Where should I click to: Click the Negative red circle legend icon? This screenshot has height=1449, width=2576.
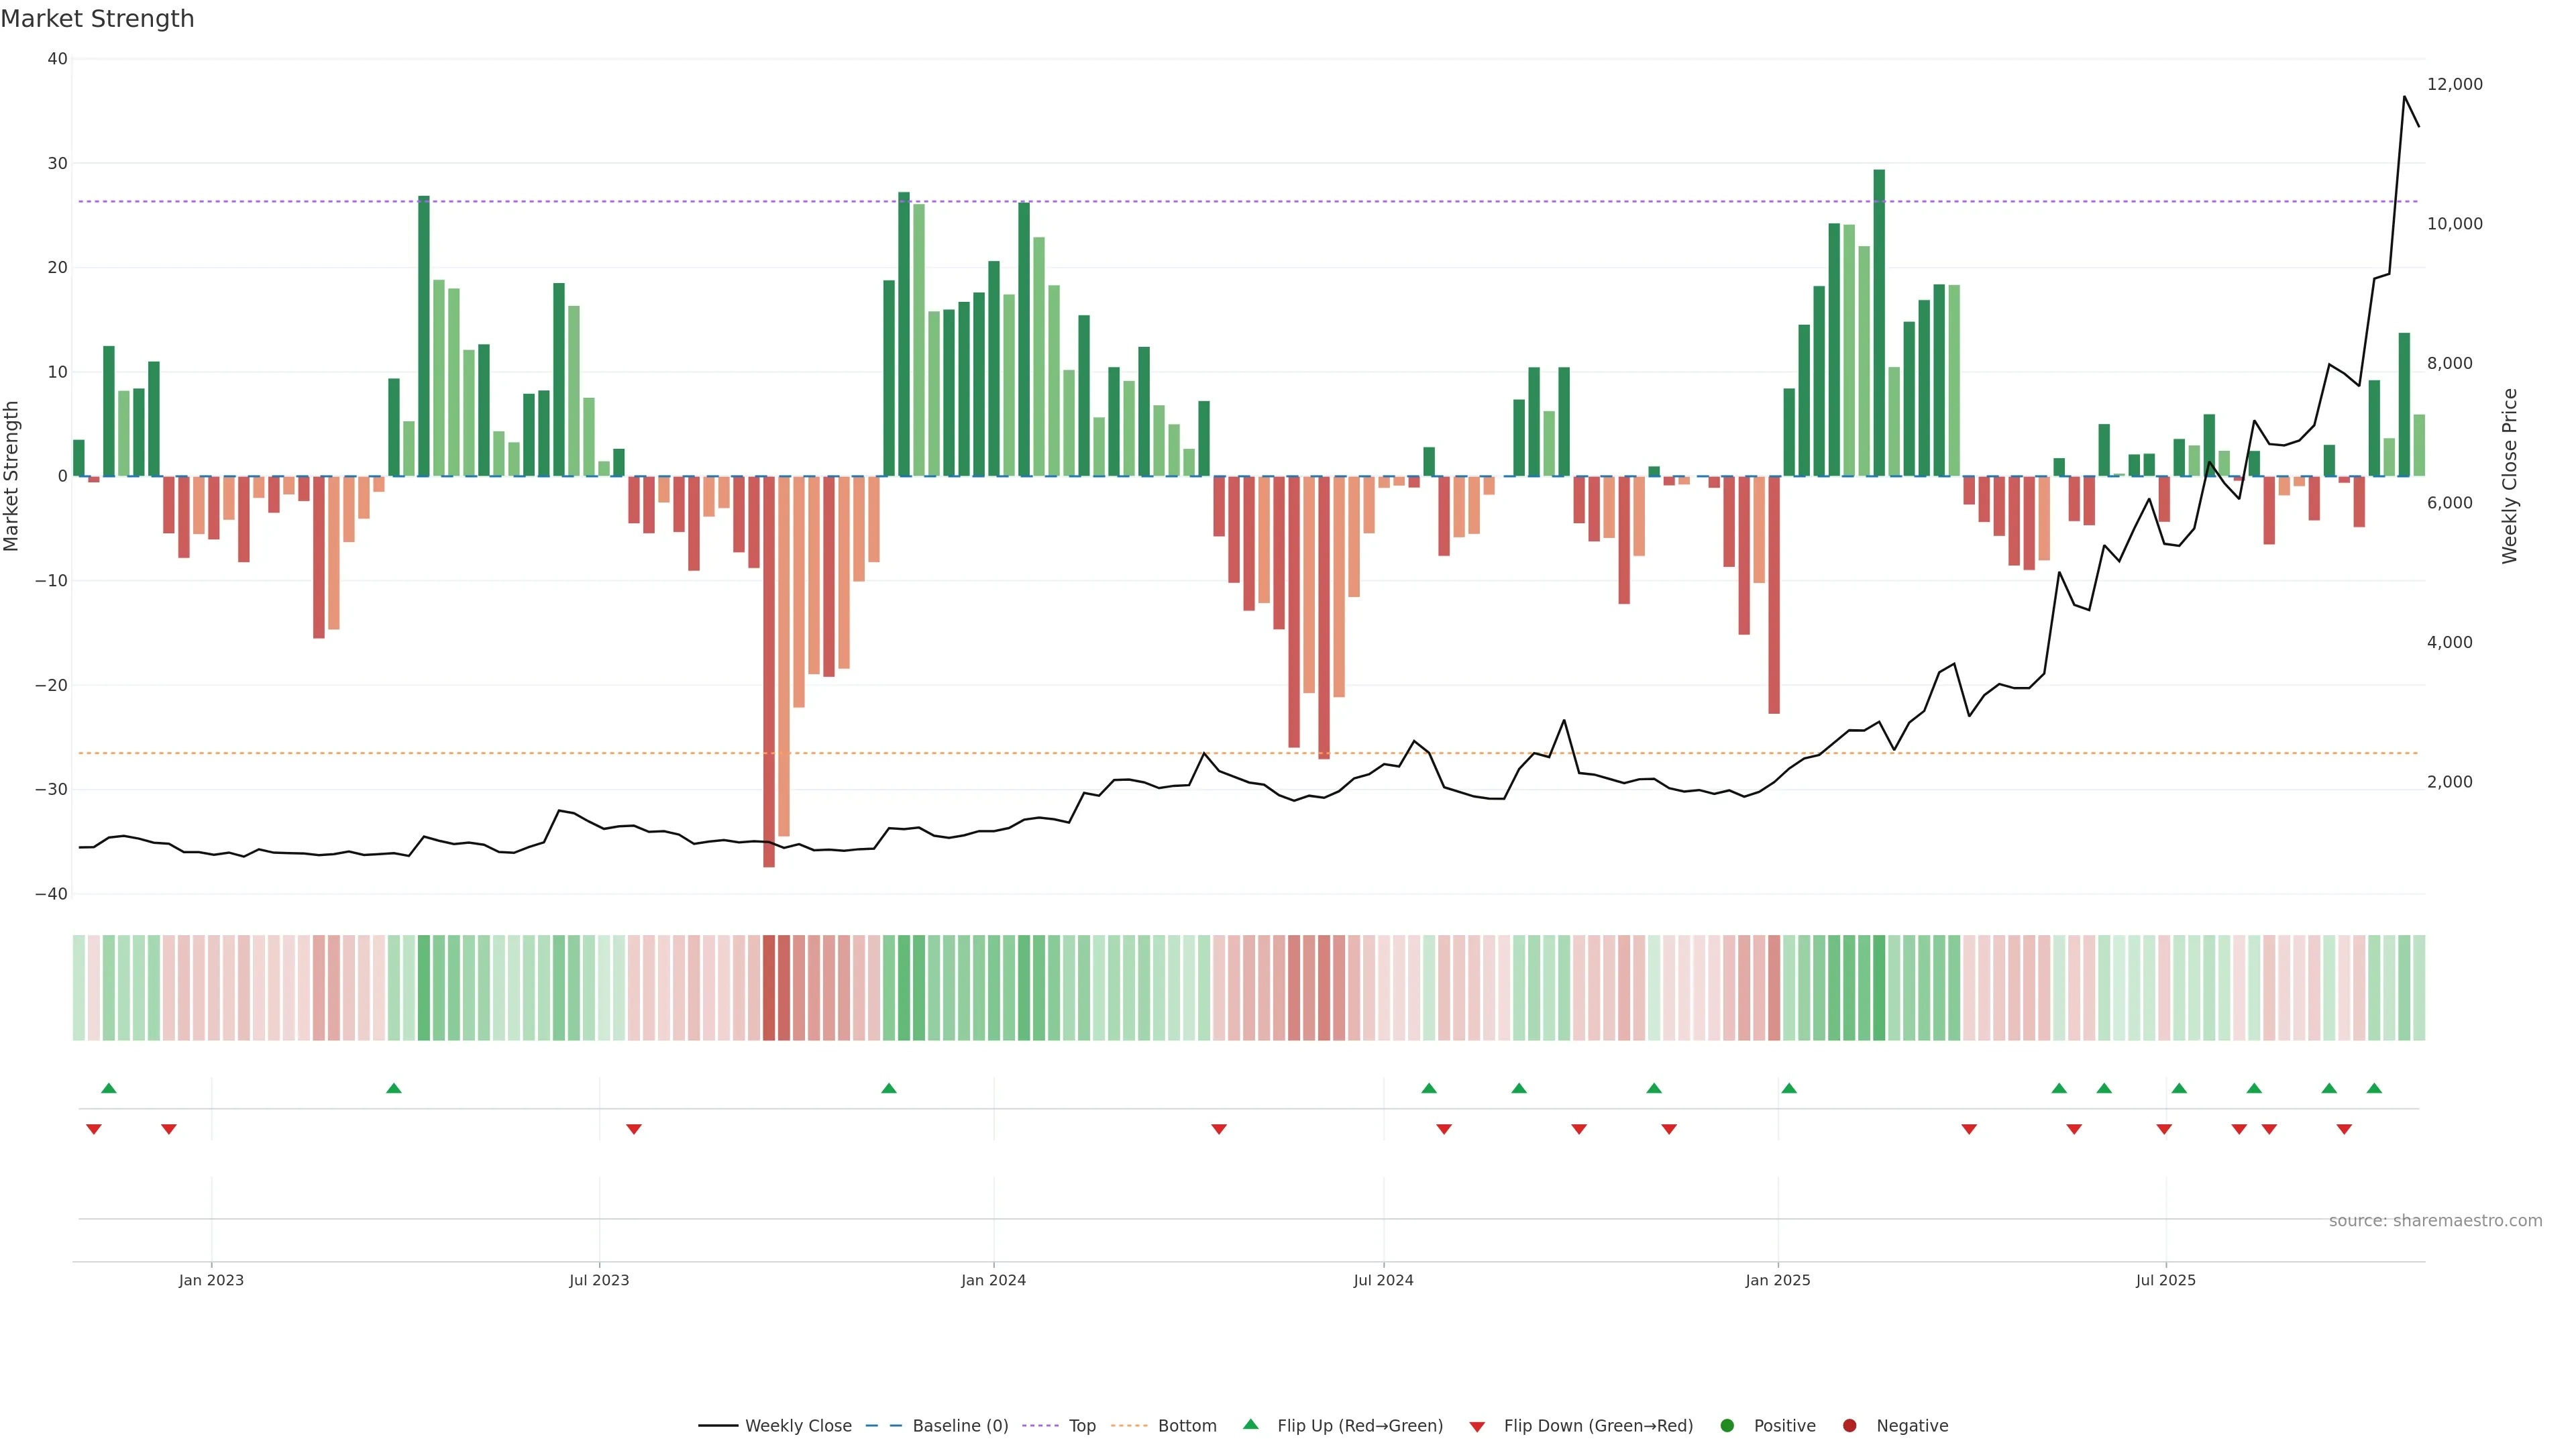click(1849, 1426)
